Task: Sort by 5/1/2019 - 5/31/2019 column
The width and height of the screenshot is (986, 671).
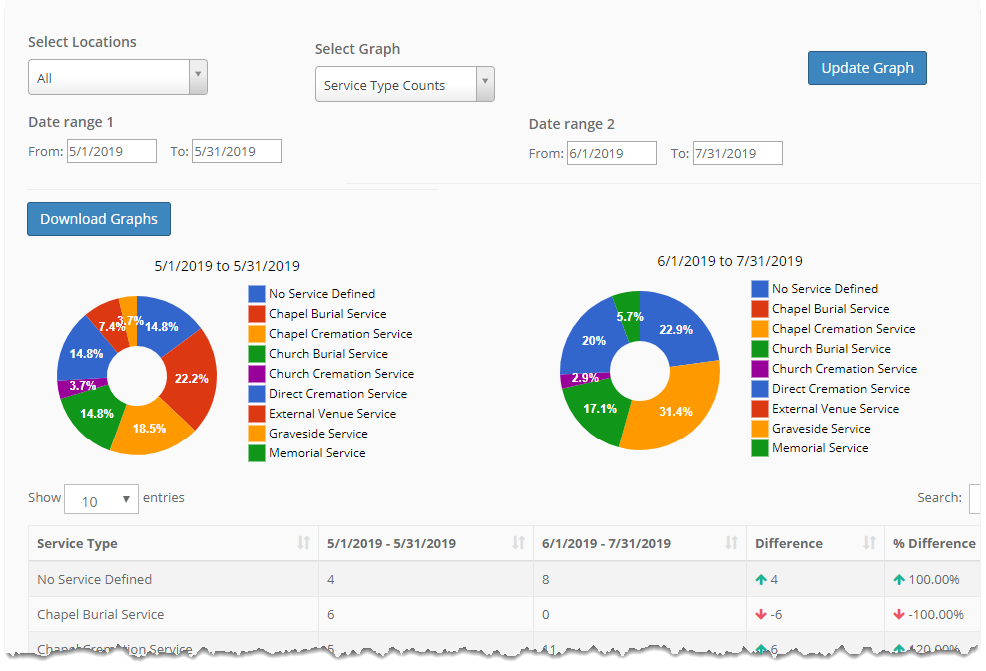Action: (425, 543)
